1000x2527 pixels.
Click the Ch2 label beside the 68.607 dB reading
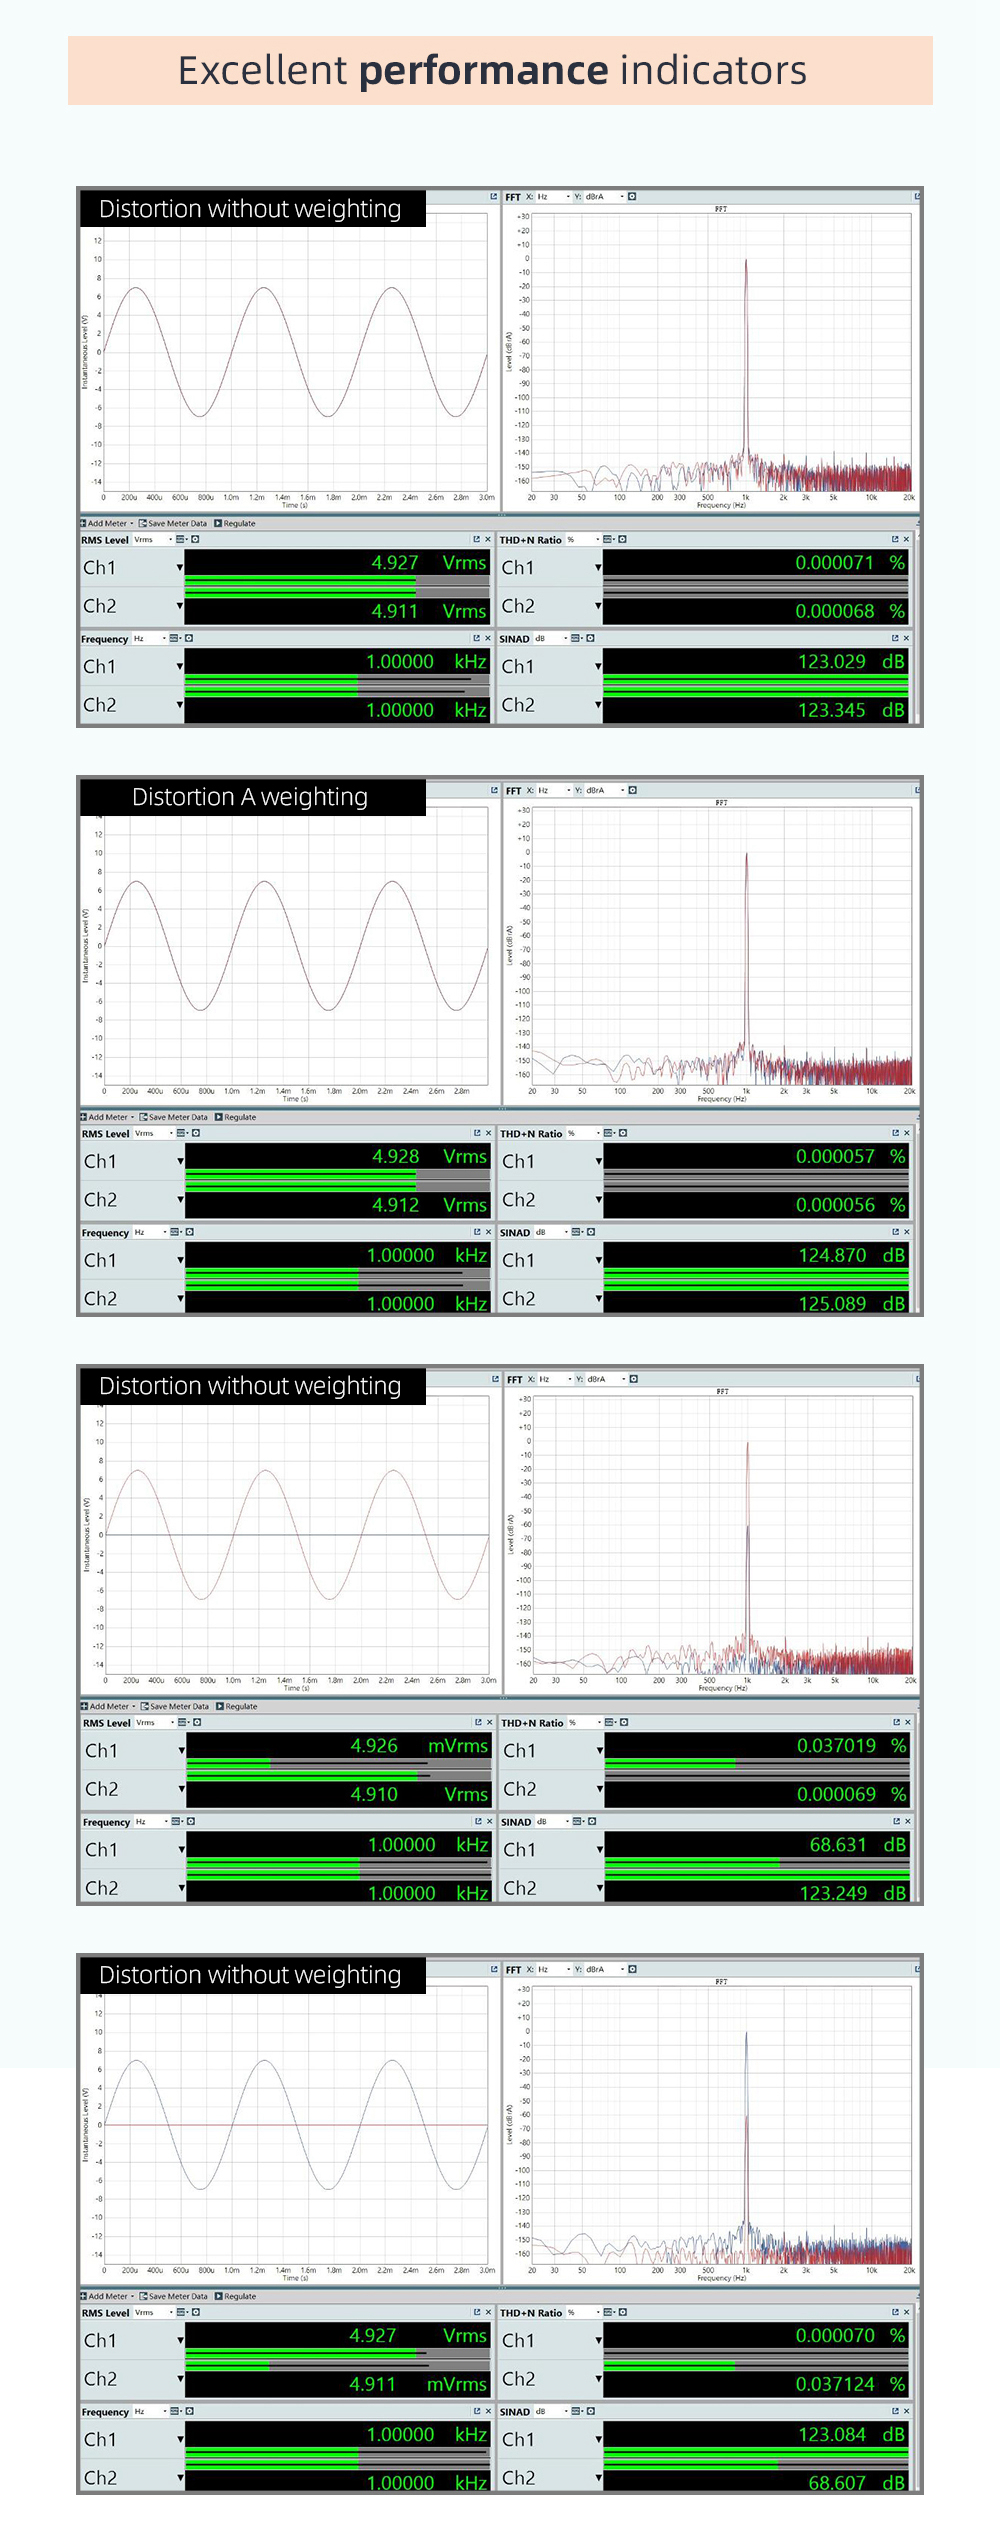518,2477
